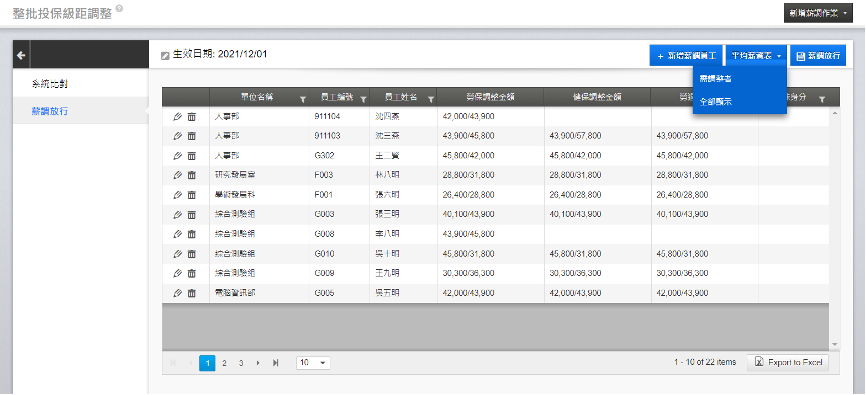Delete the row for employee G005
The width and height of the screenshot is (866, 395).
click(x=192, y=293)
